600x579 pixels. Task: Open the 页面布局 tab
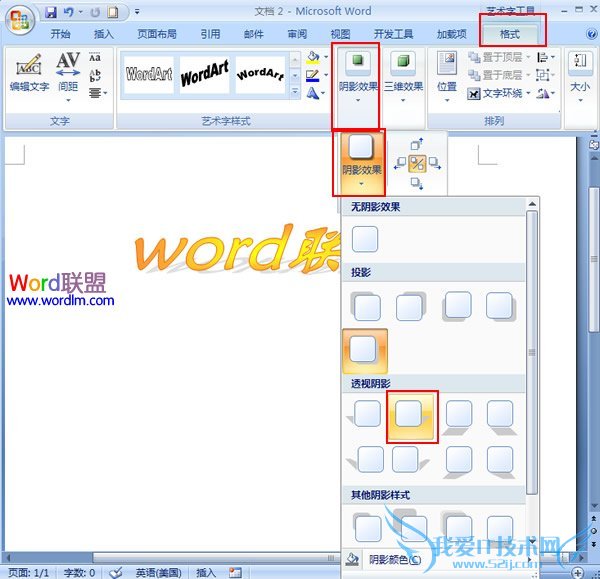(x=157, y=34)
